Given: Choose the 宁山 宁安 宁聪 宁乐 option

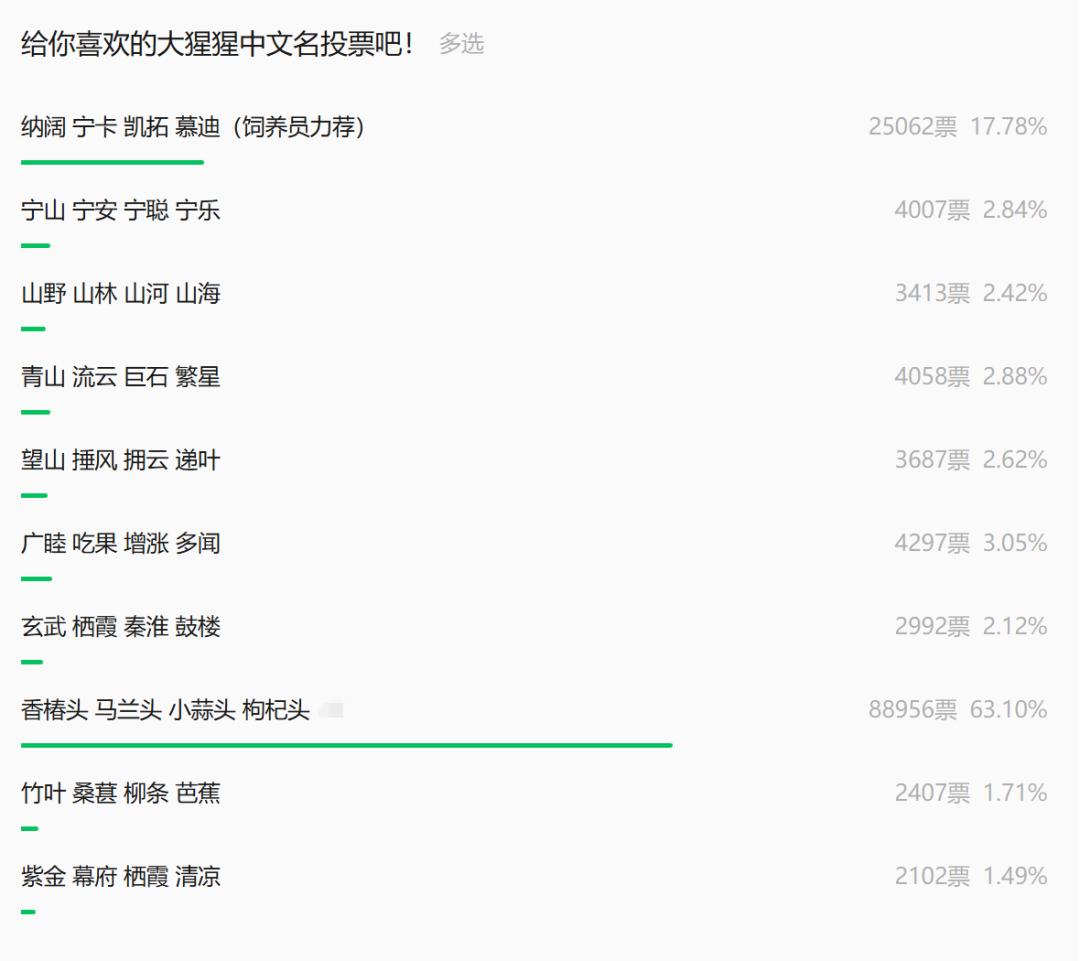Looking at the screenshot, I should click(x=121, y=210).
